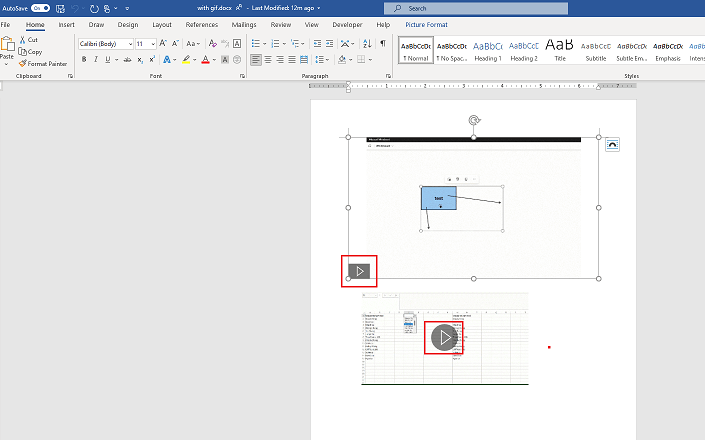Apply the Title style

[560, 50]
